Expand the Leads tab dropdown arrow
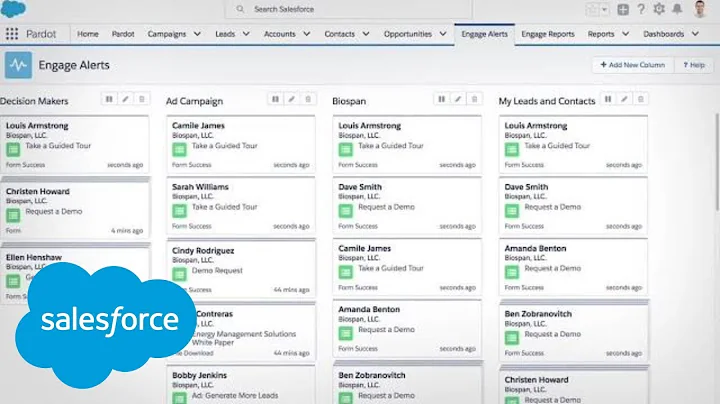 click(246, 34)
